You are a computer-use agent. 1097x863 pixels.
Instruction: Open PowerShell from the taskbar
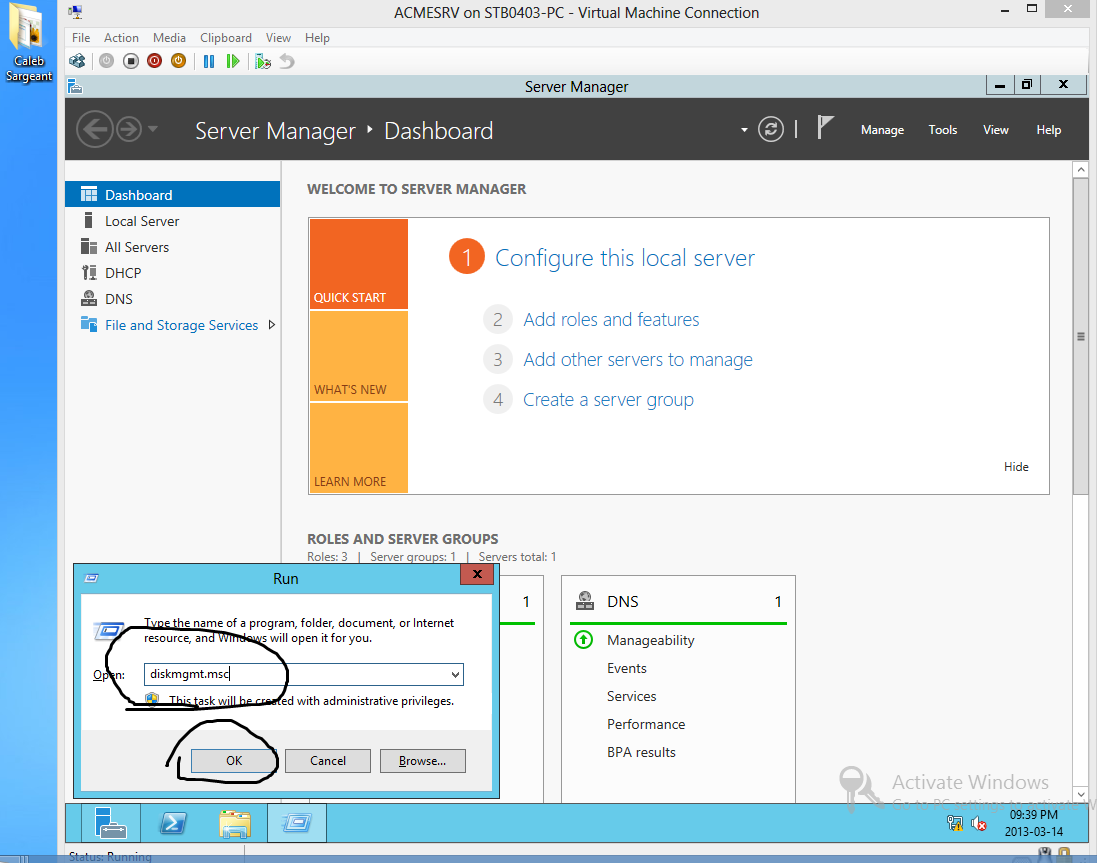[173, 822]
